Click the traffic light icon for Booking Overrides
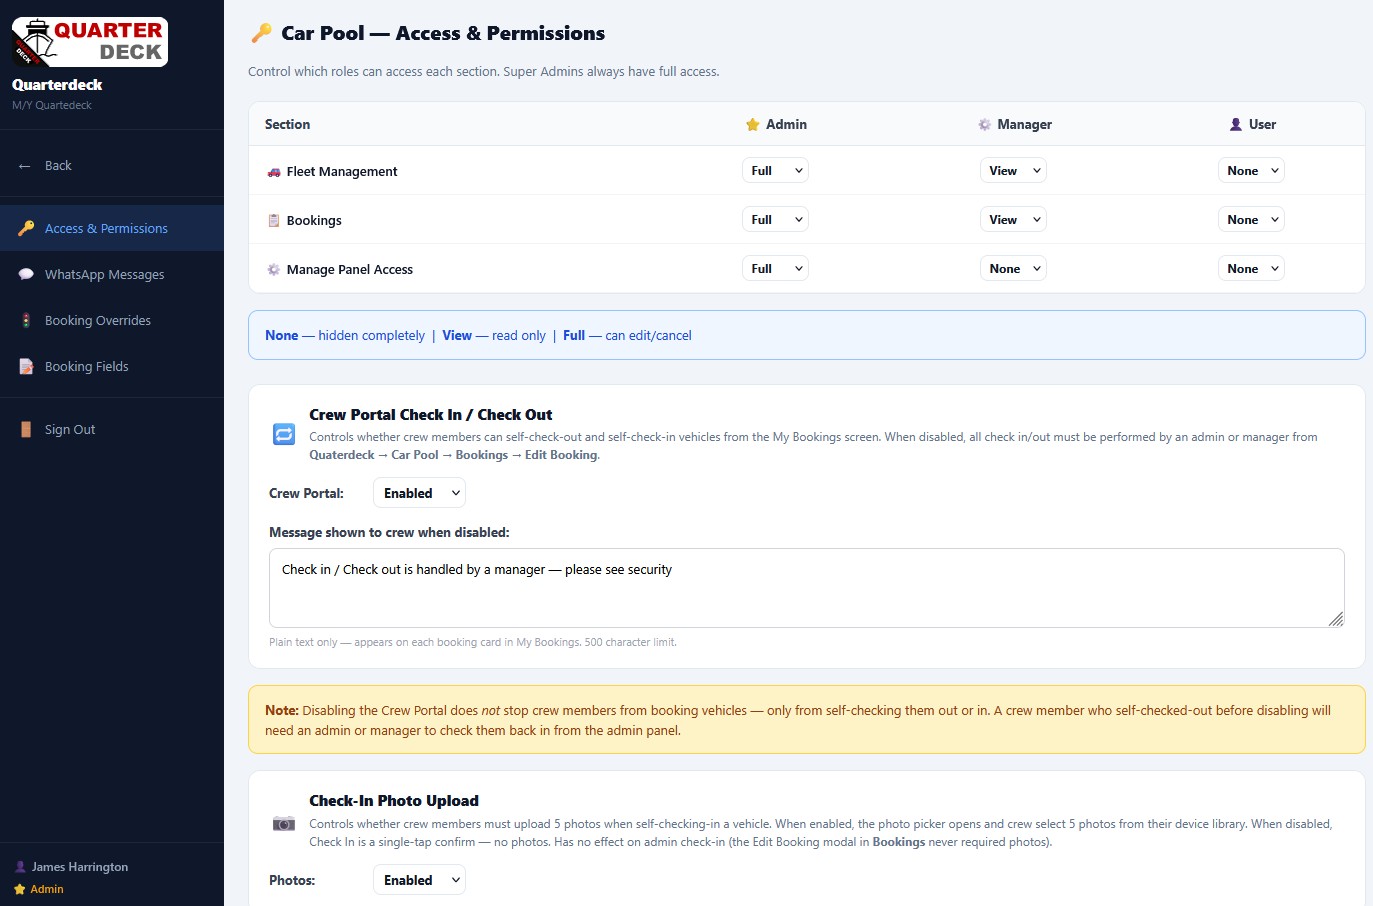 [26, 320]
